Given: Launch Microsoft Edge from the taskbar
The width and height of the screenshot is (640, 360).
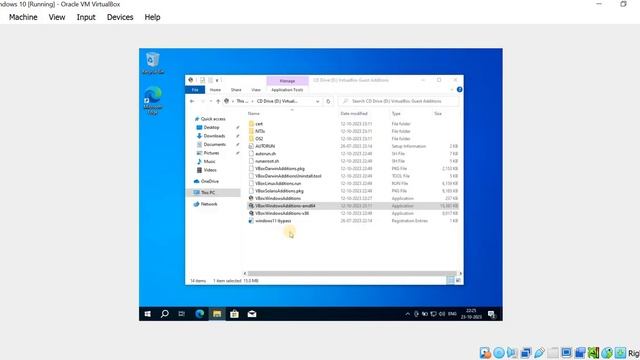Looking at the screenshot, I should point(200,314).
